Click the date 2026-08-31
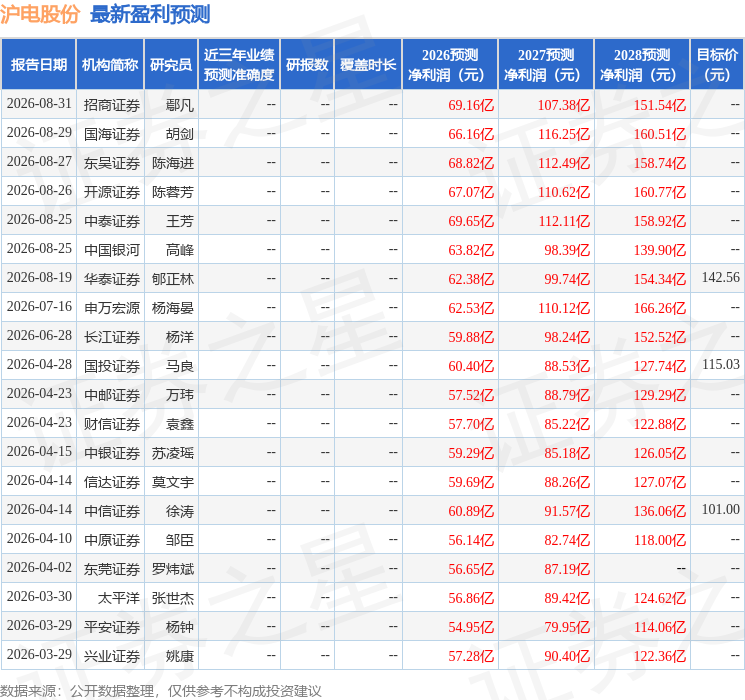This screenshot has width=745, height=700. (x=39, y=104)
